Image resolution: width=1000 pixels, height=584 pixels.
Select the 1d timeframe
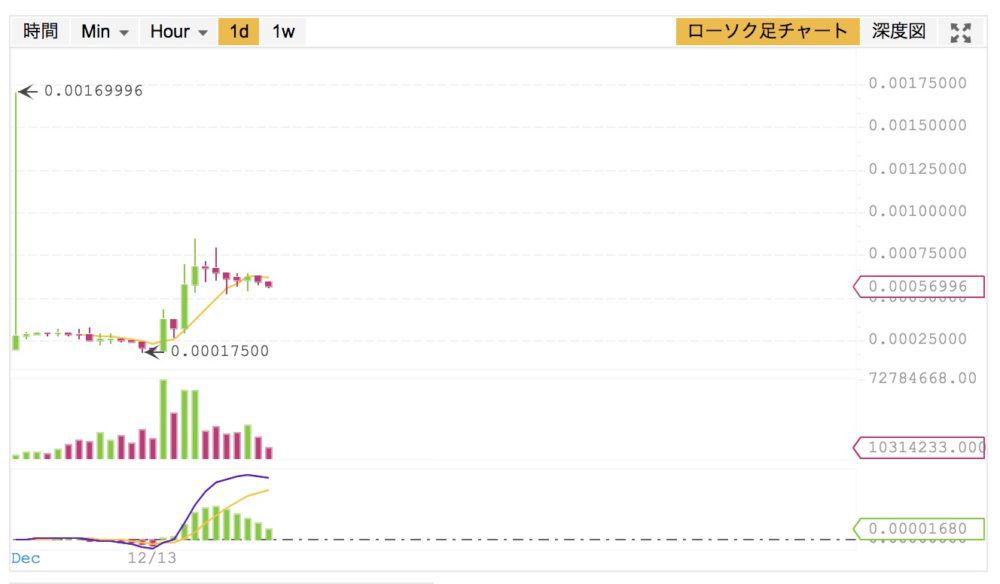tap(239, 31)
